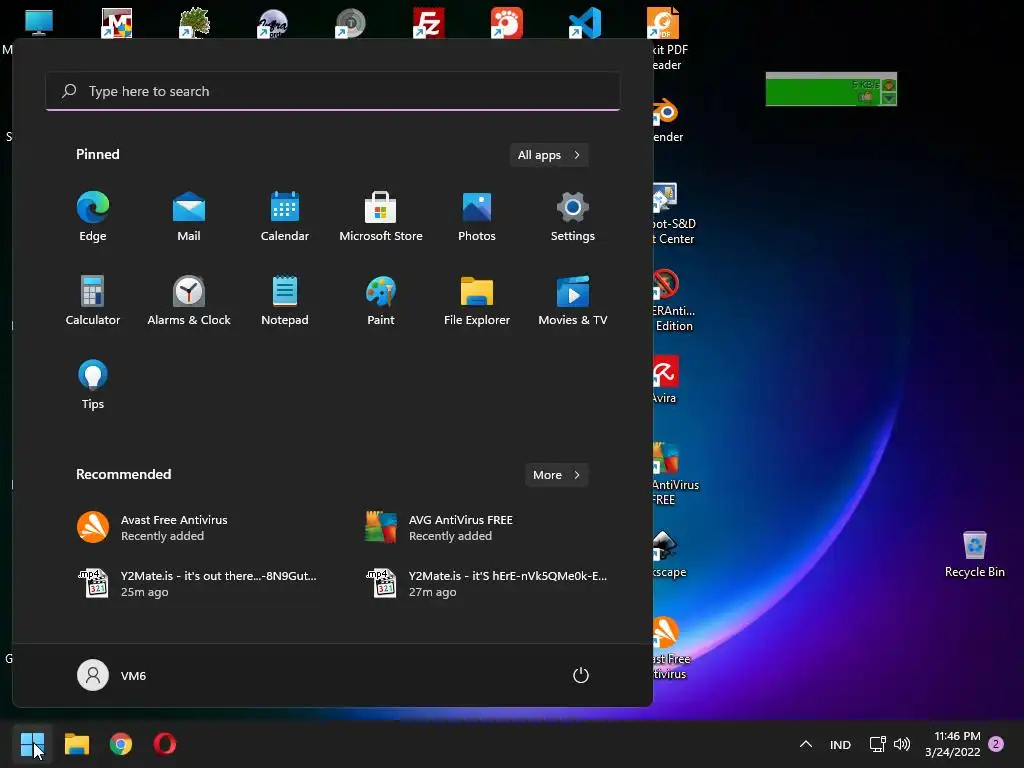Launch the Mail app
The width and height of the screenshot is (1024, 768).
(x=189, y=217)
